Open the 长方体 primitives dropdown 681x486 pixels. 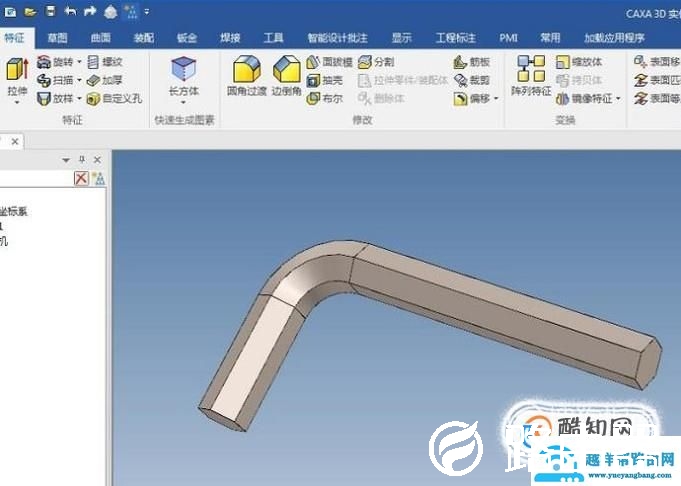pyautogui.click(x=183, y=102)
